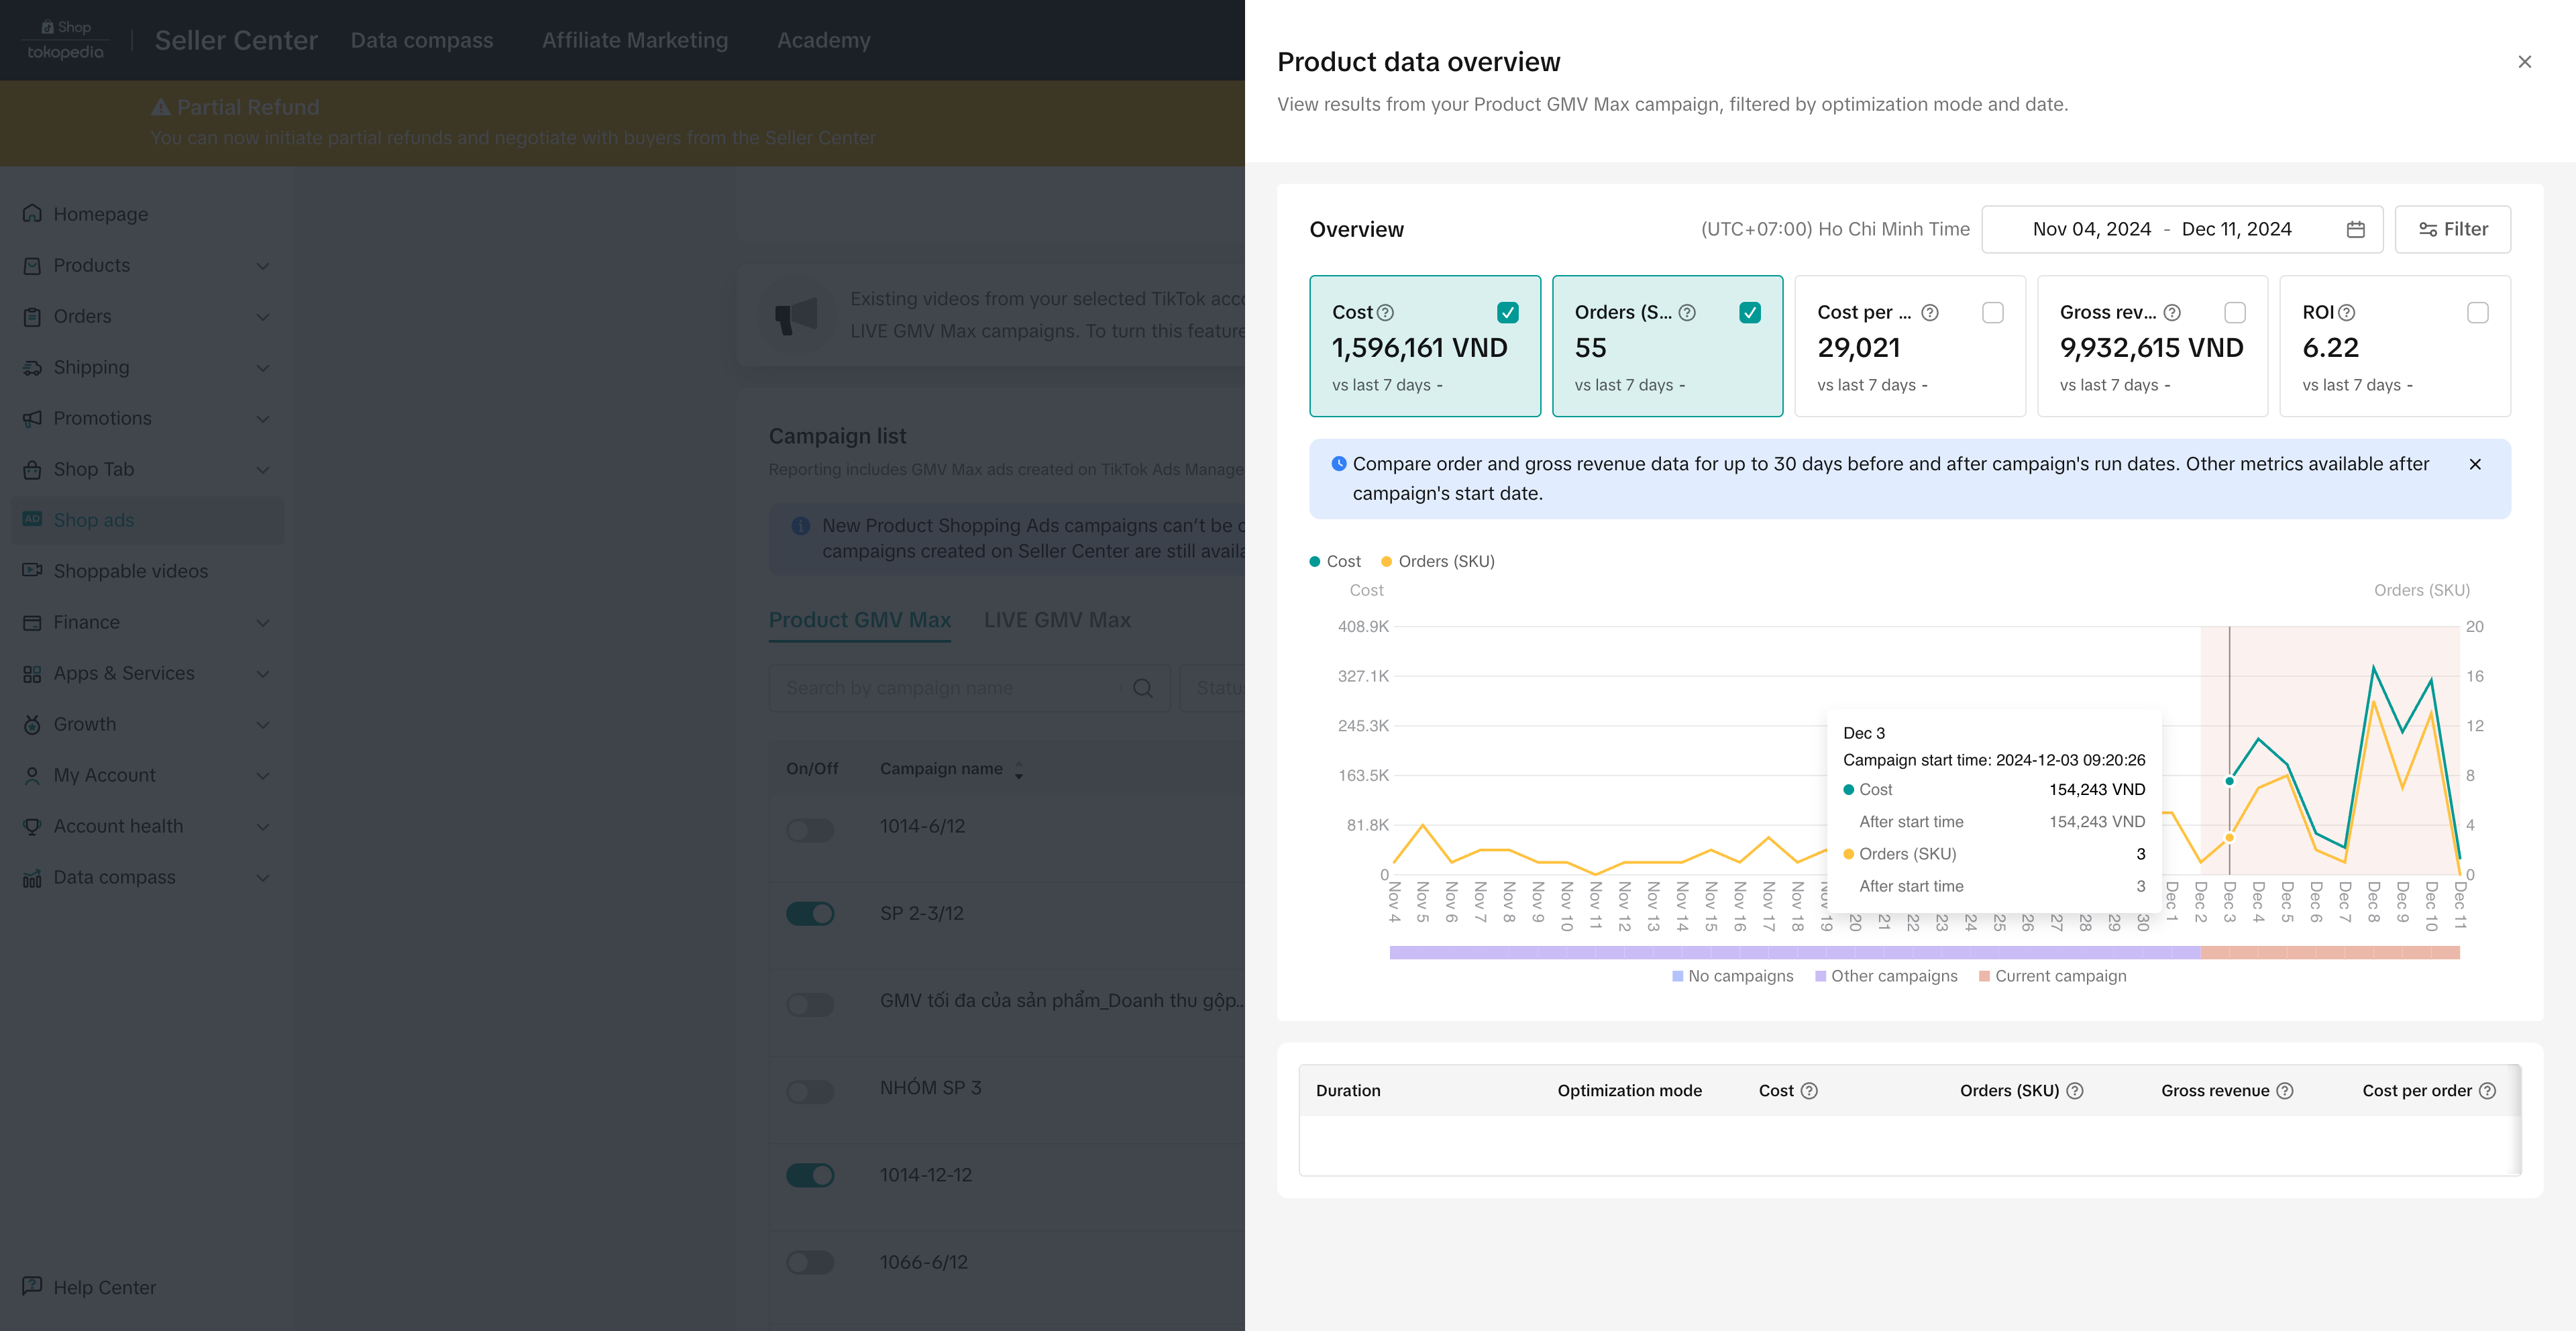This screenshot has width=2576, height=1331.
Task: Switch to LIVE GMV Max tab
Action: (1057, 620)
